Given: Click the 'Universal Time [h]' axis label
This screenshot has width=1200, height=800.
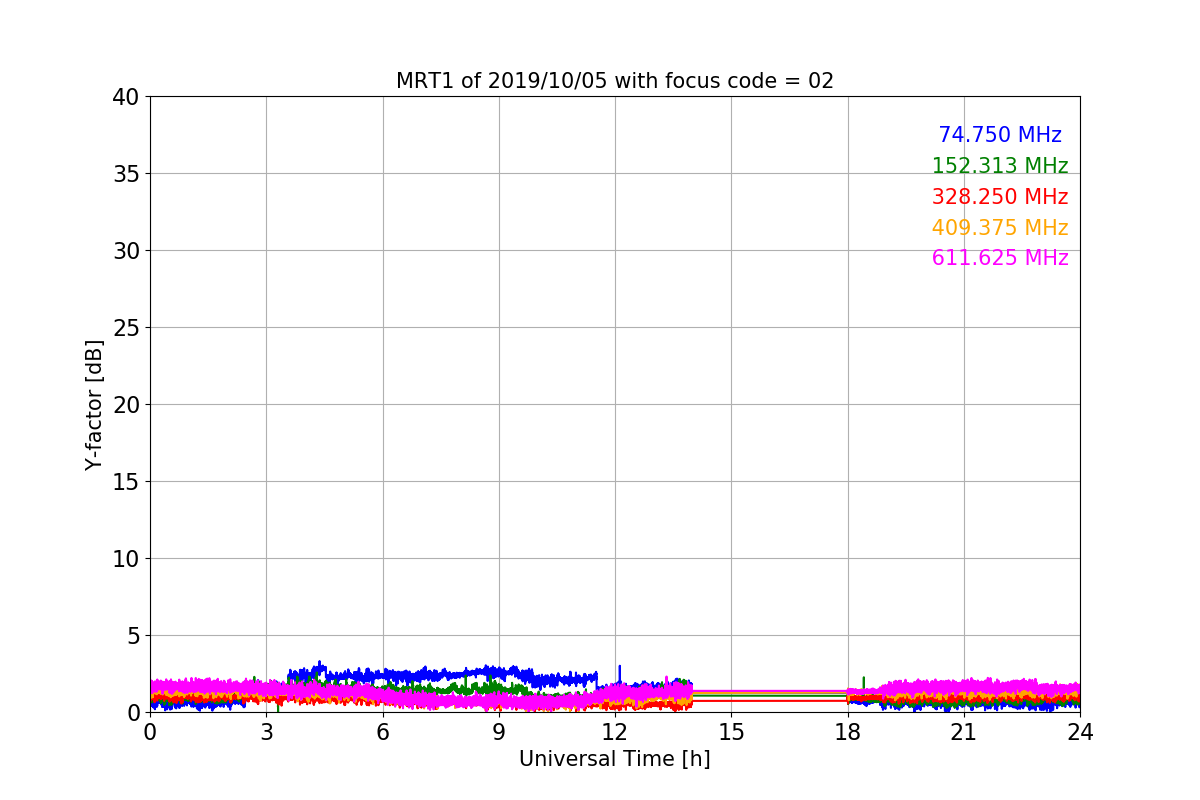Looking at the screenshot, I should [614, 759].
